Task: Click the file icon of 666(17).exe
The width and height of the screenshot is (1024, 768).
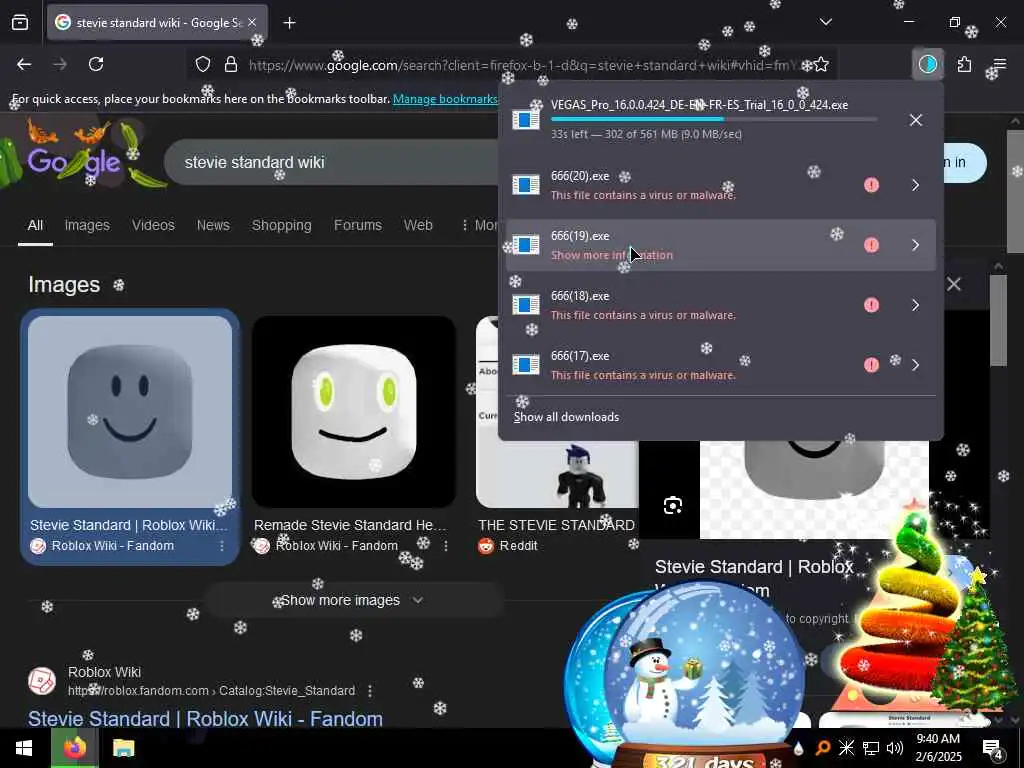Action: click(x=526, y=364)
